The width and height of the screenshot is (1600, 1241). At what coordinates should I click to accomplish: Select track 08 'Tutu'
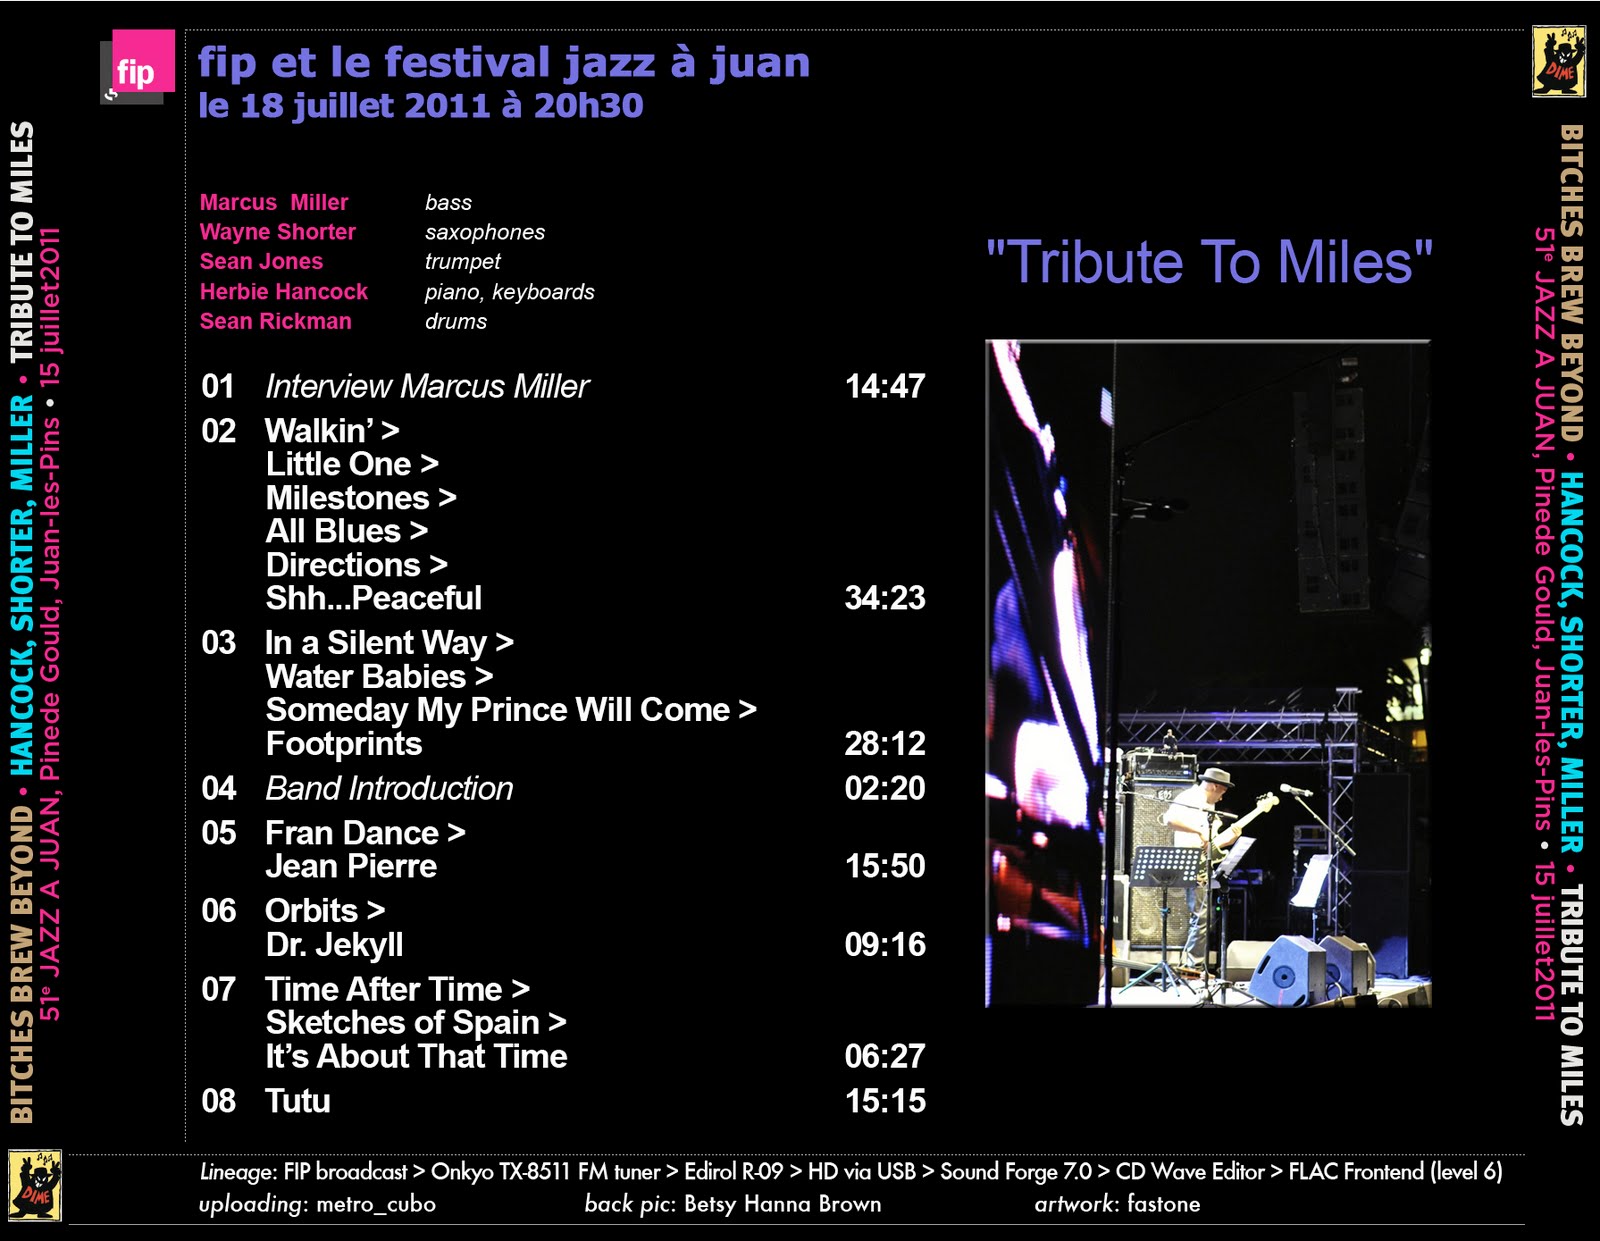(297, 1101)
